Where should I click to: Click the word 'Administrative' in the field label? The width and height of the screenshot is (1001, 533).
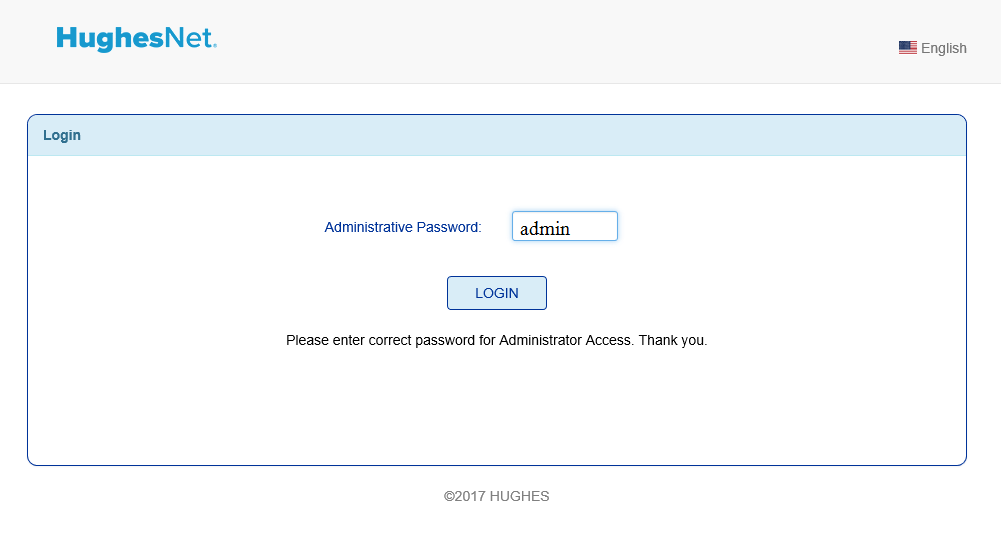tap(368, 227)
